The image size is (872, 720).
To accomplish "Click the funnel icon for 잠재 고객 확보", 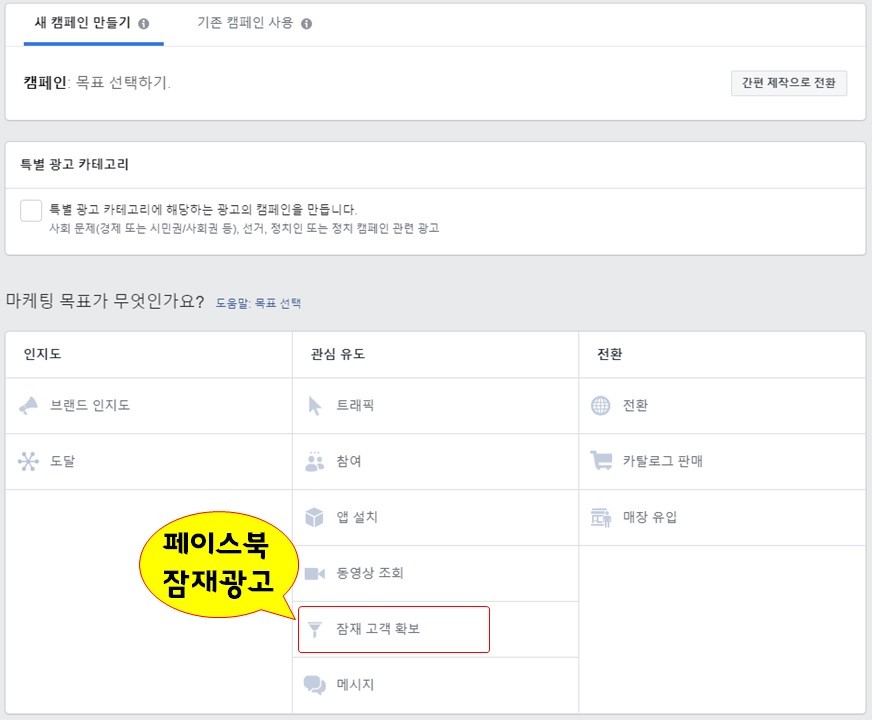I will pyautogui.click(x=315, y=629).
